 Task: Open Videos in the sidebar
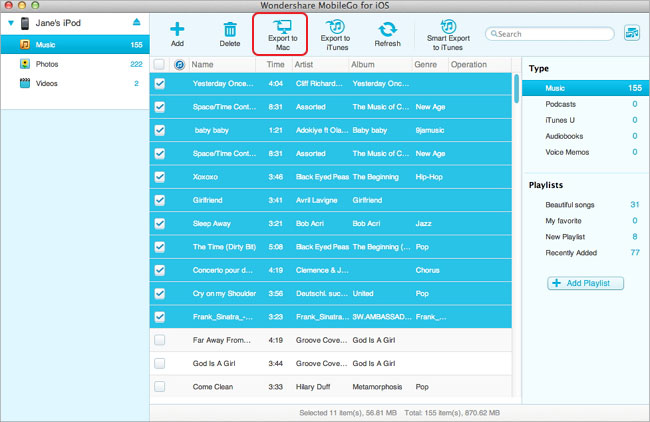point(75,83)
